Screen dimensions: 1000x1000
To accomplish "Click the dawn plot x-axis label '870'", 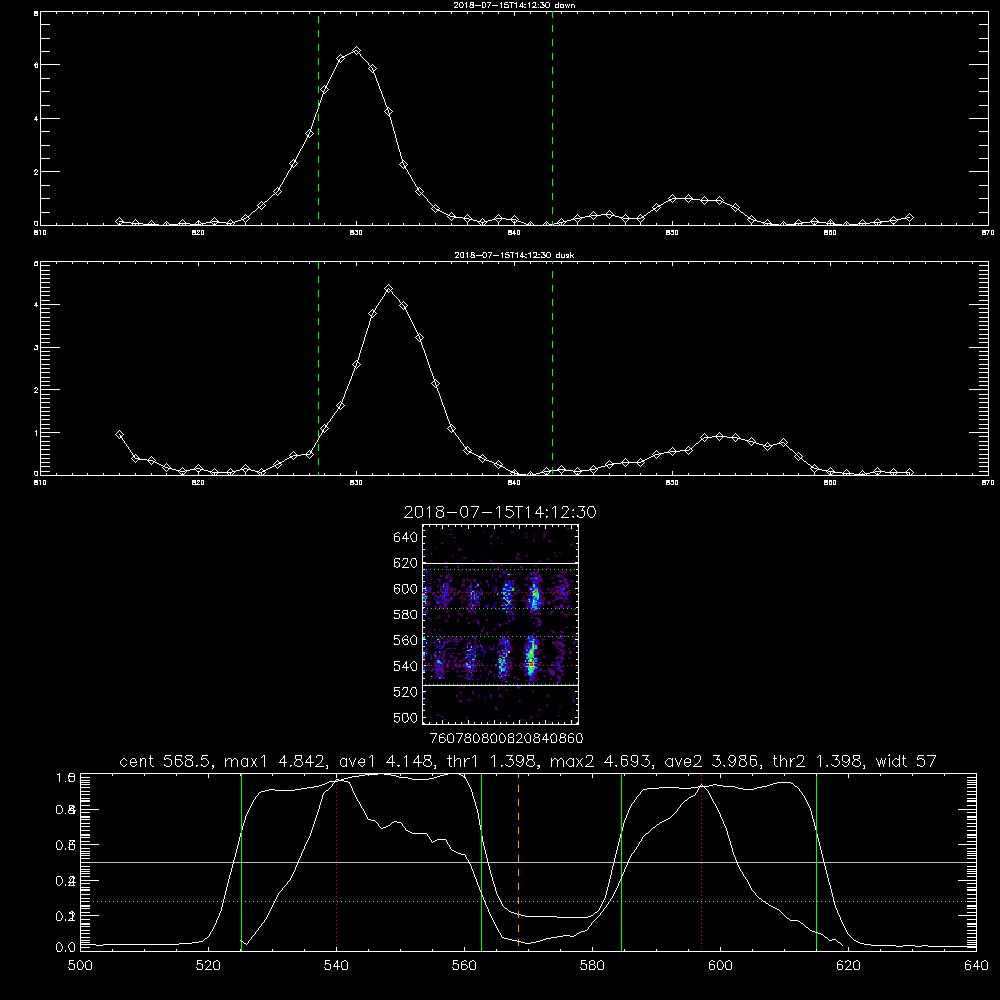I will [988, 233].
